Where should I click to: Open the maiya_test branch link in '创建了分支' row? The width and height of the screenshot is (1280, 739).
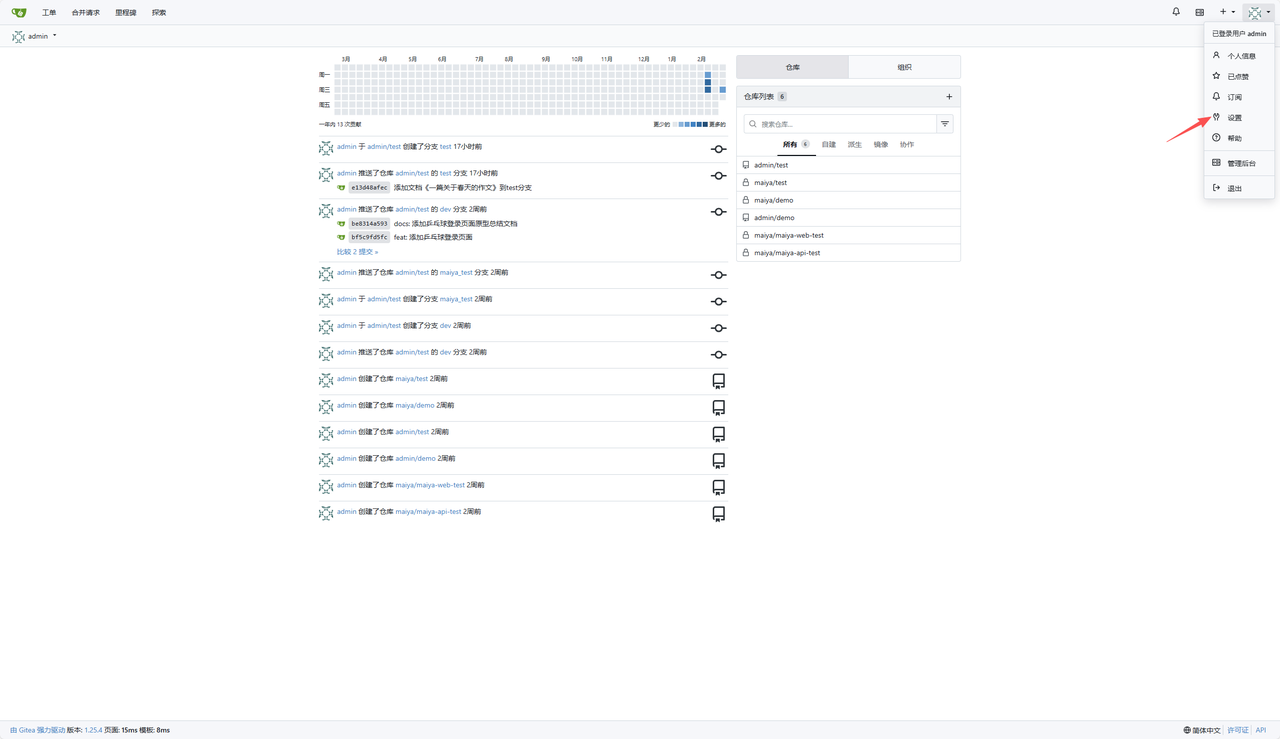click(x=456, y=299)
